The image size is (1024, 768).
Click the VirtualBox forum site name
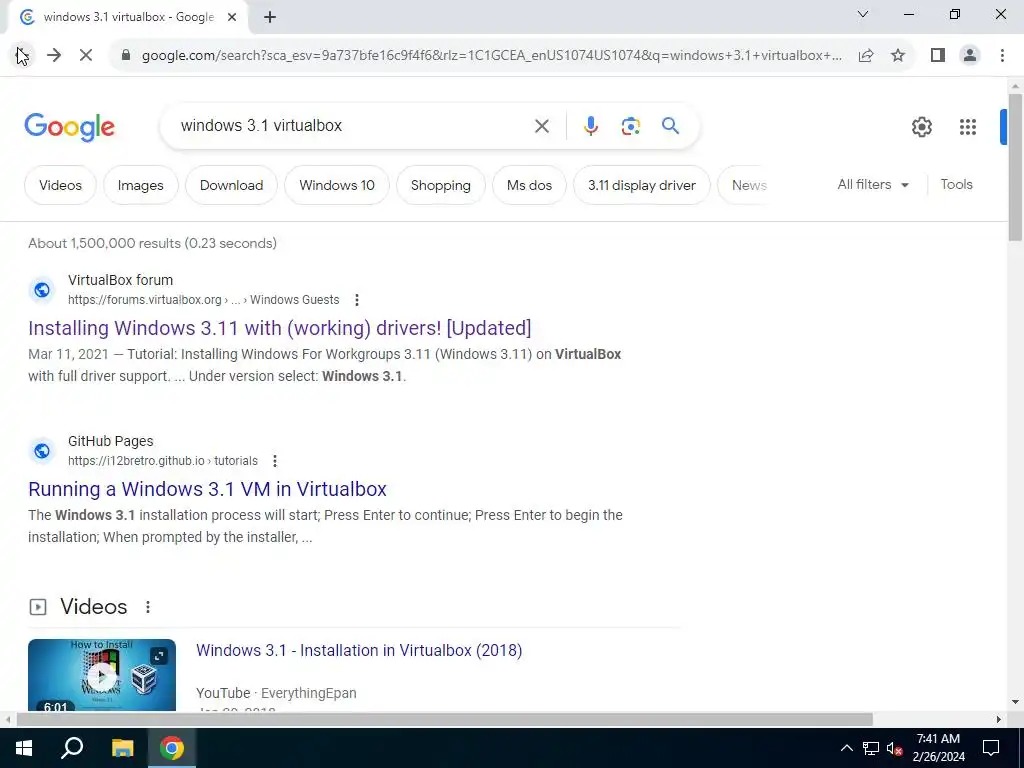[120, 280]
